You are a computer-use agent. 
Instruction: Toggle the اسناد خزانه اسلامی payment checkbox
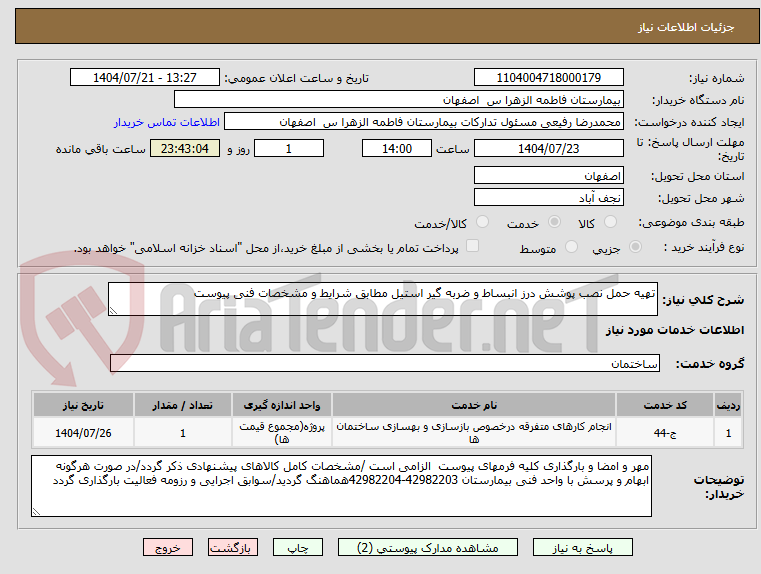[472, 246]
